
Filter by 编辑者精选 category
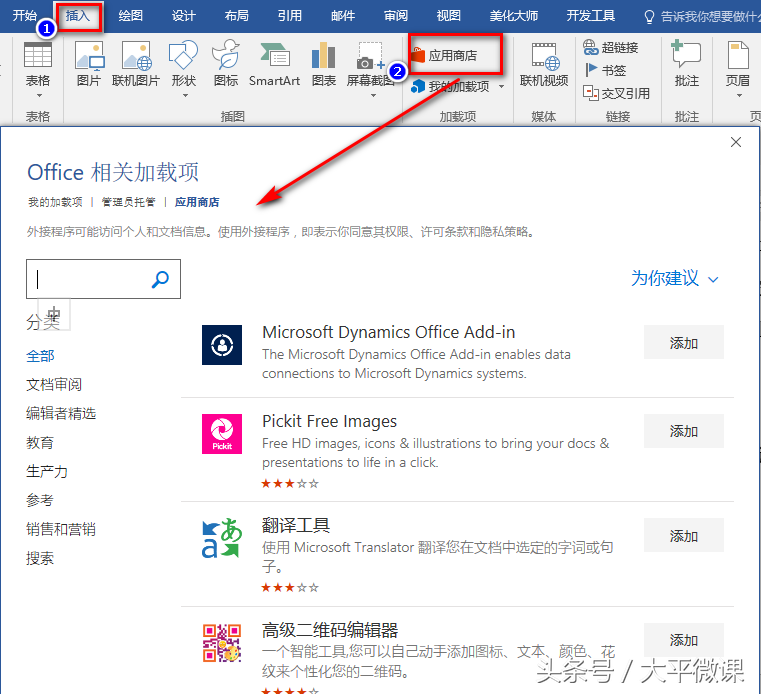tap(61, 413)
